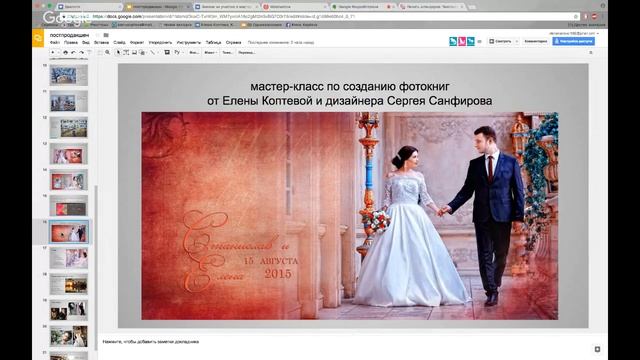
Task: Select the line tool icon
Action: click(x=152, y=53)
